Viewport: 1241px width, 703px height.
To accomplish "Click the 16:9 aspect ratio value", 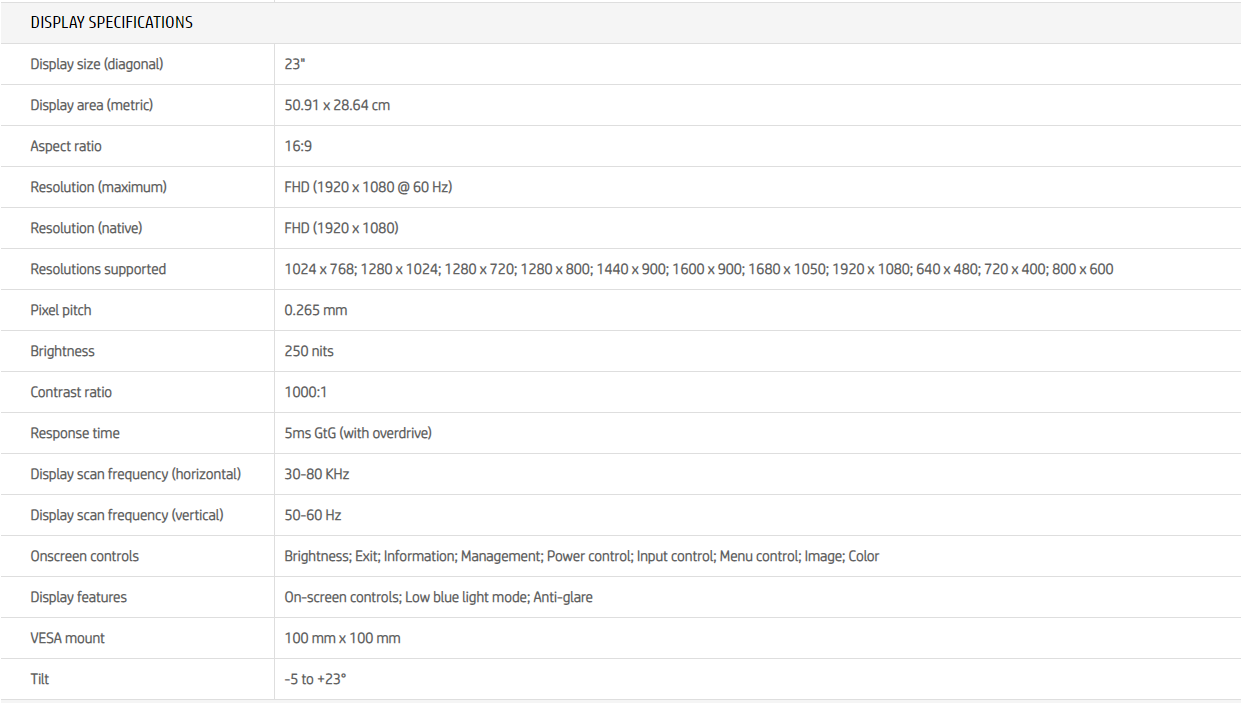I will [x=298, y=146].
